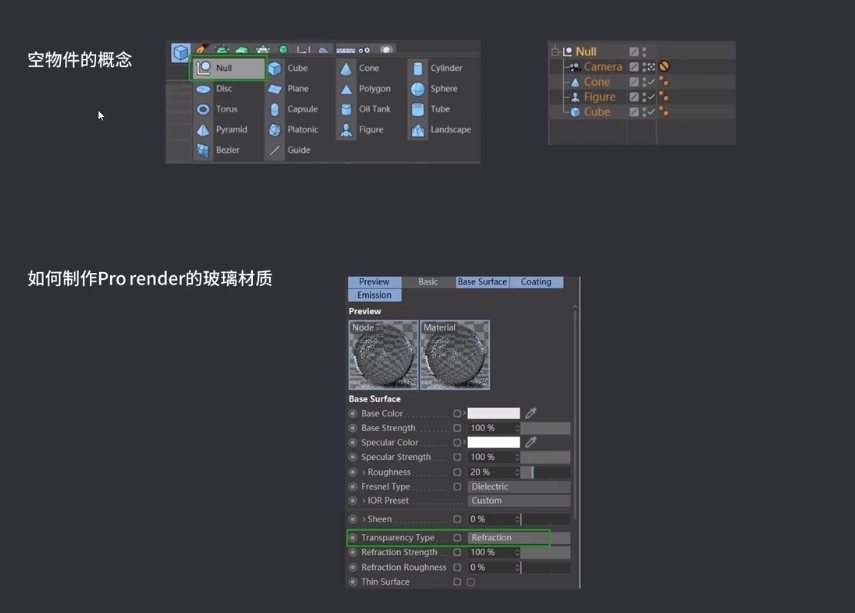Add a Figure primitive from the menu

(x=362, y=130)
